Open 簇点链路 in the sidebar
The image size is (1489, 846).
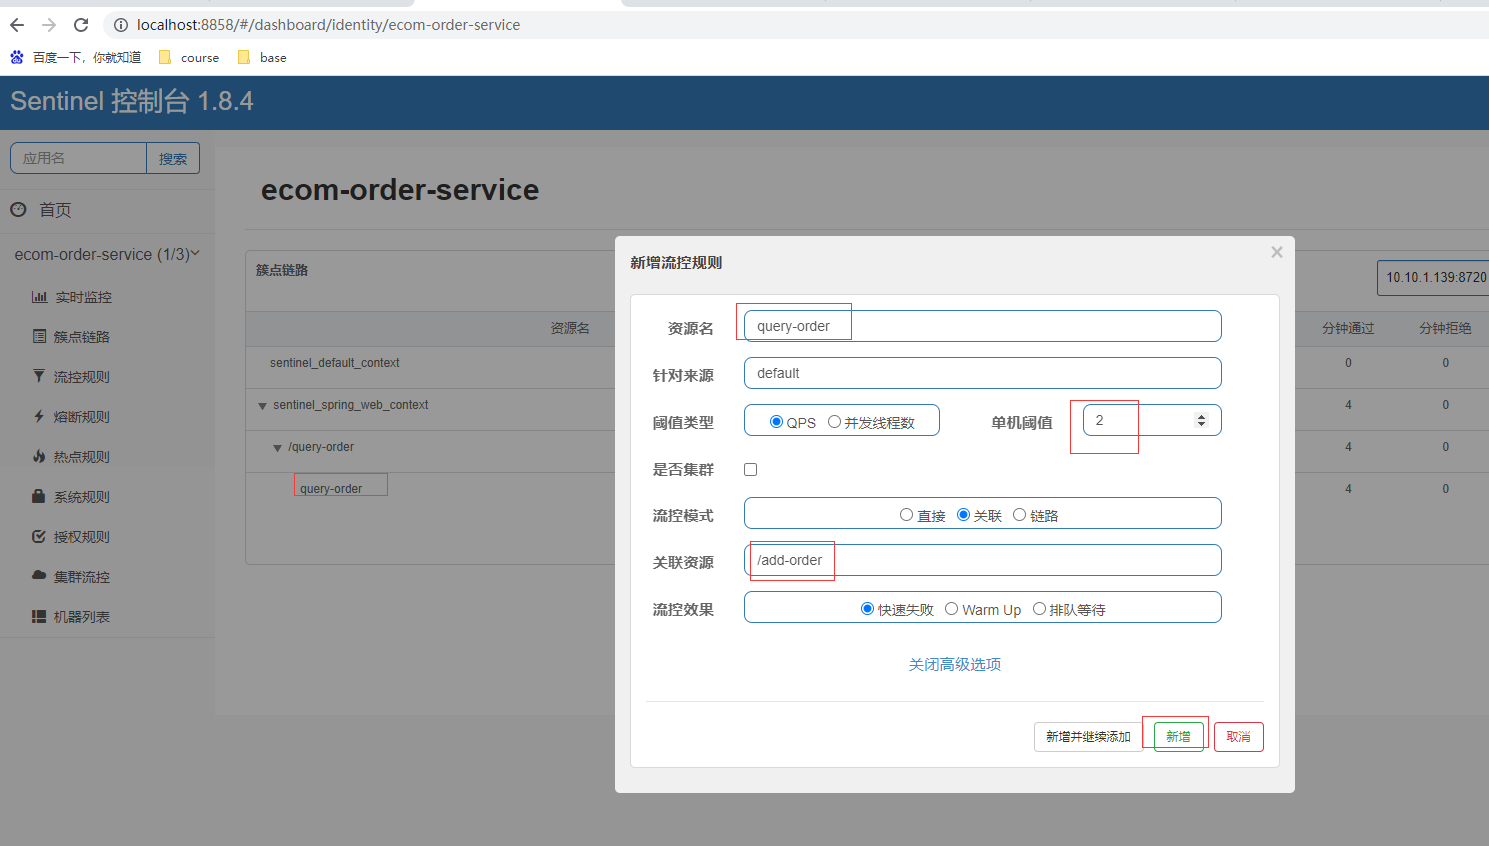pos(82,337)
